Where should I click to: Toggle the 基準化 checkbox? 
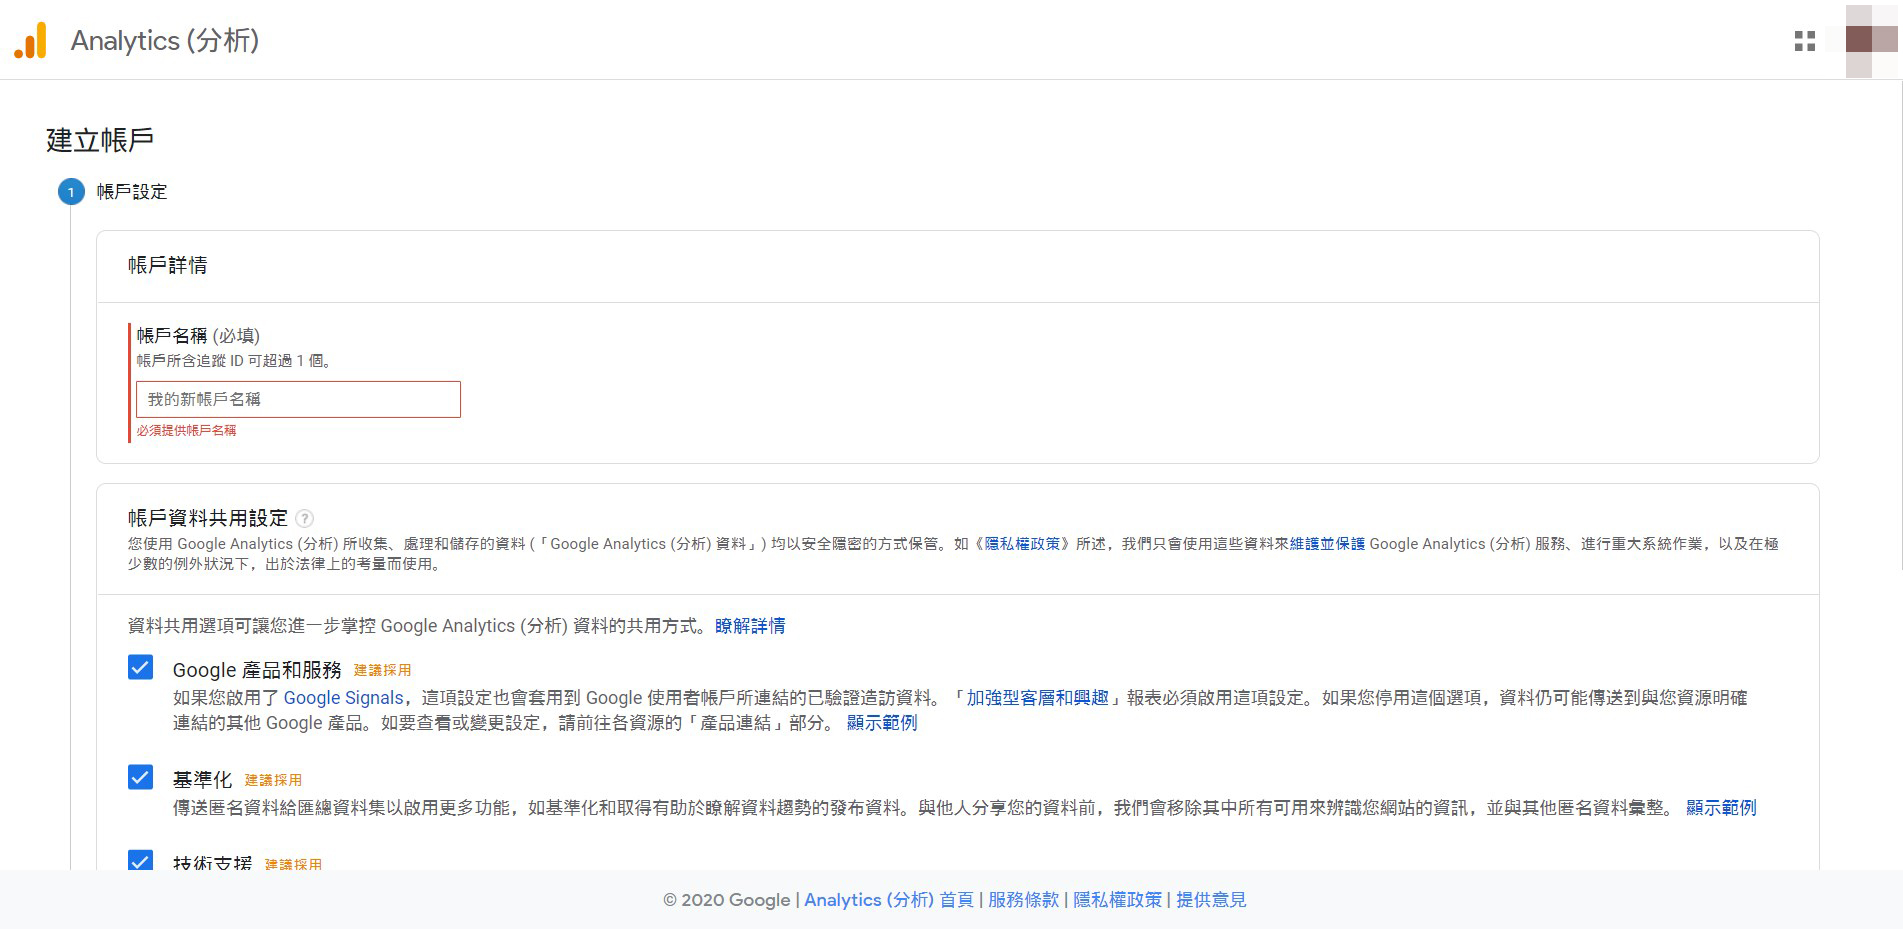coord(141,778)
